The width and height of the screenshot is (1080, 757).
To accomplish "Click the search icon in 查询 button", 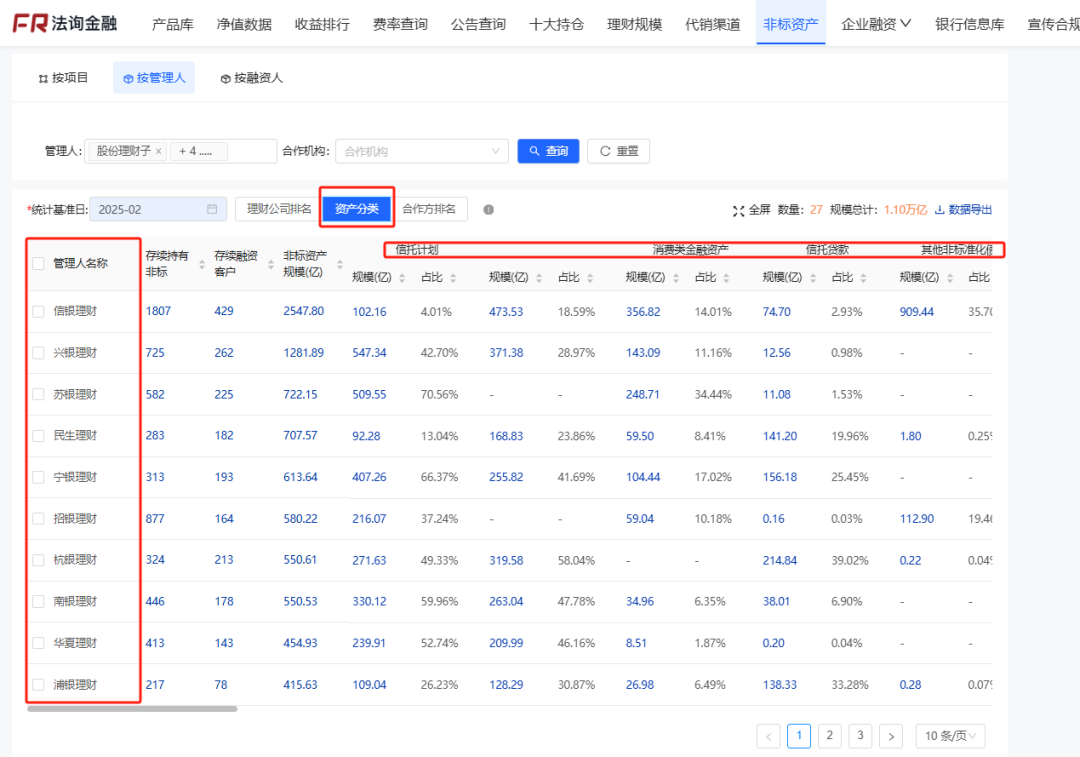I will coord(534,151).
